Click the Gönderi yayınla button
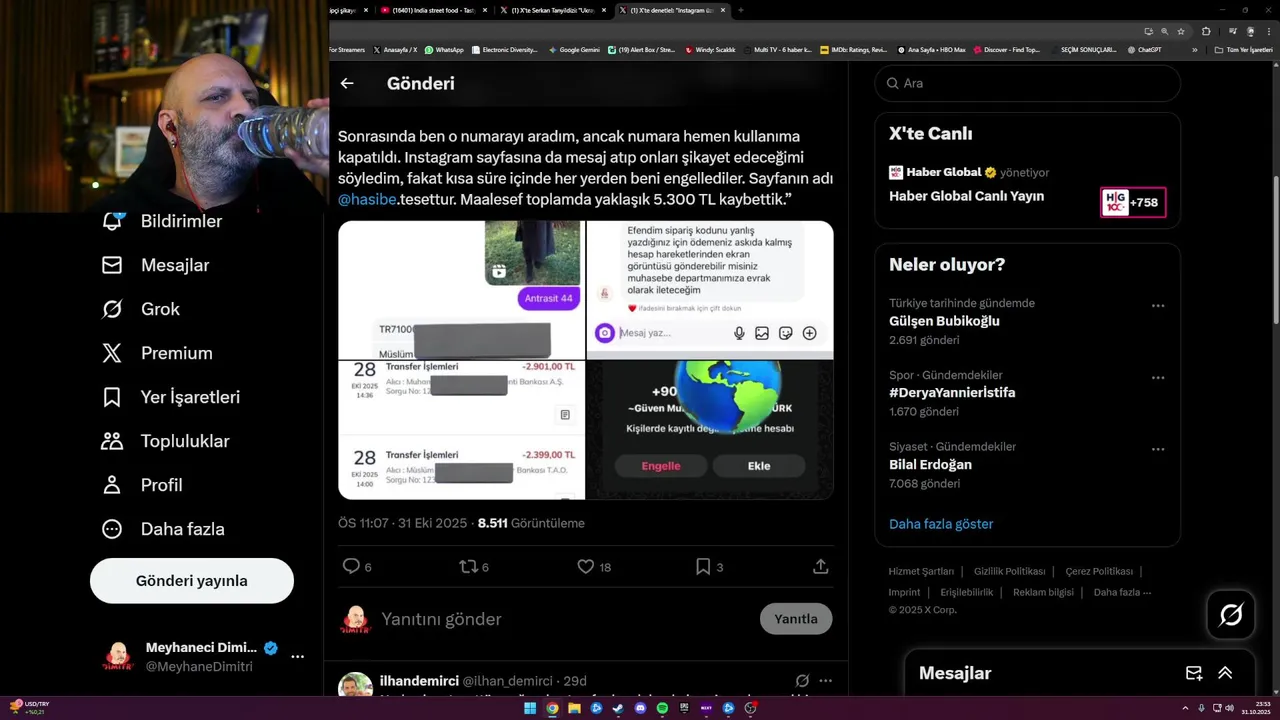 [192, 581]
